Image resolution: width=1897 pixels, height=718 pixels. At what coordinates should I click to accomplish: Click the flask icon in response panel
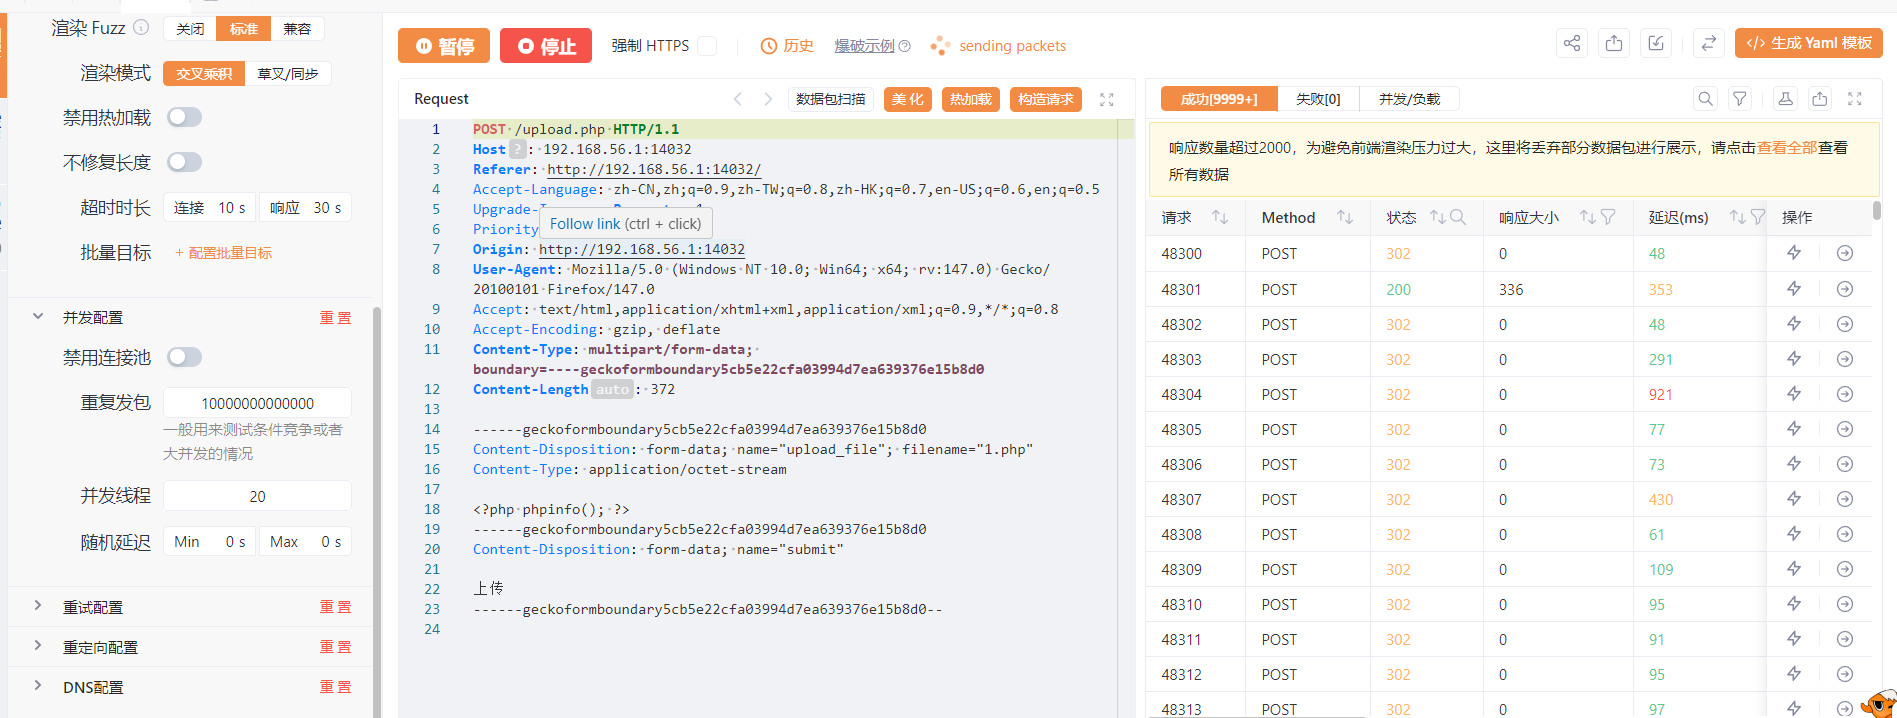tap(1785, 98)
